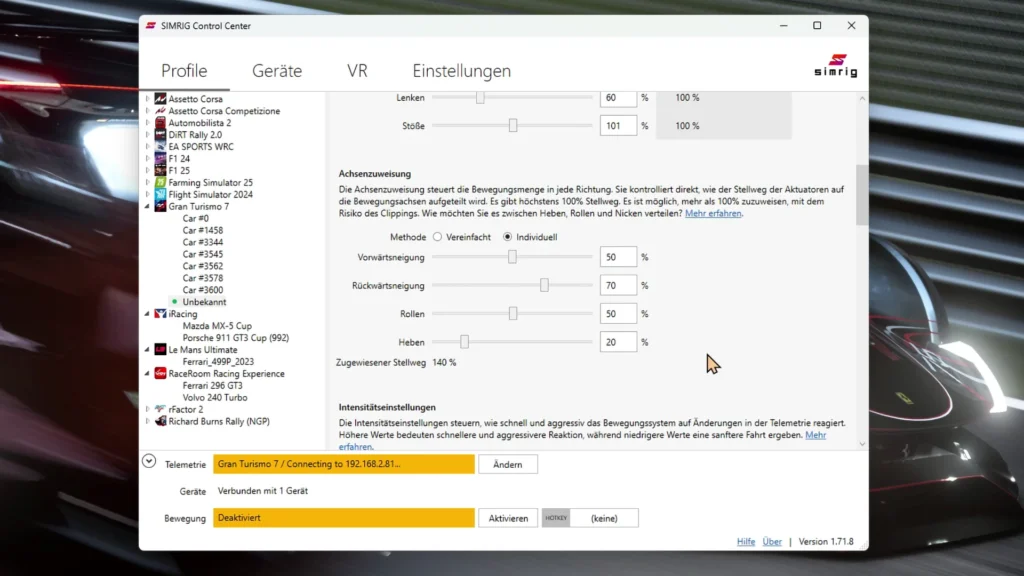Switch to the Geräte tab

coord(277,71)
